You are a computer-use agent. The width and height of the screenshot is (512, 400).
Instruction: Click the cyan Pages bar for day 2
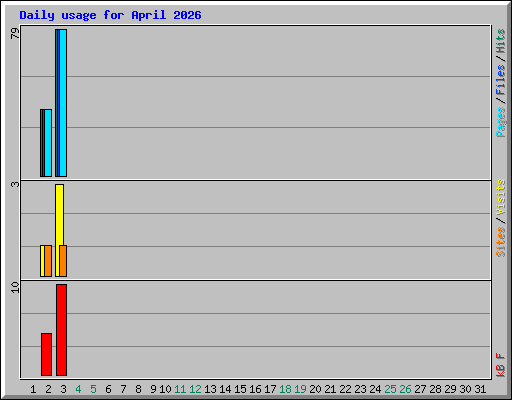click(x=48, y=143)
